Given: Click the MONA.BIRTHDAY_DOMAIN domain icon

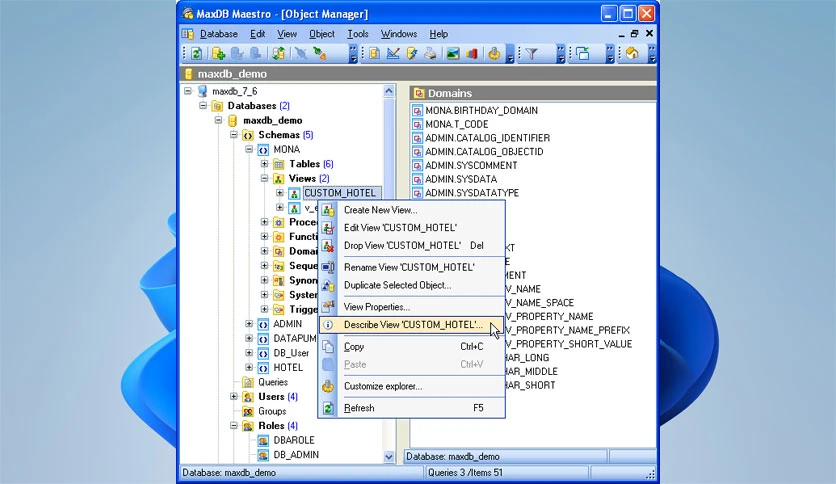Looking at the screenshot, I should pyautogui.click(x=417, y=111).
